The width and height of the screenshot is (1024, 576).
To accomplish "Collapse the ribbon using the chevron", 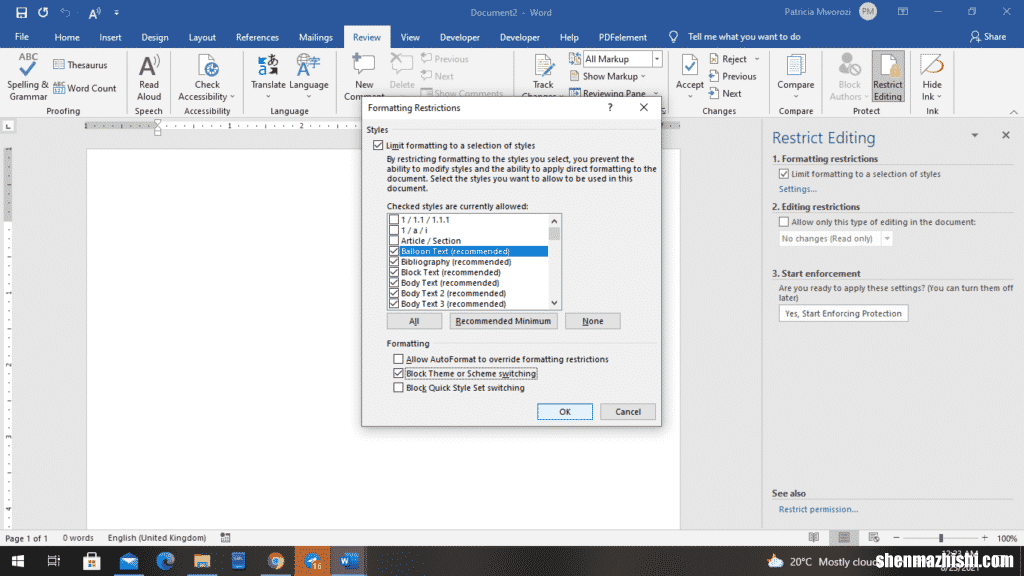I will click(x=1014, y=112).
